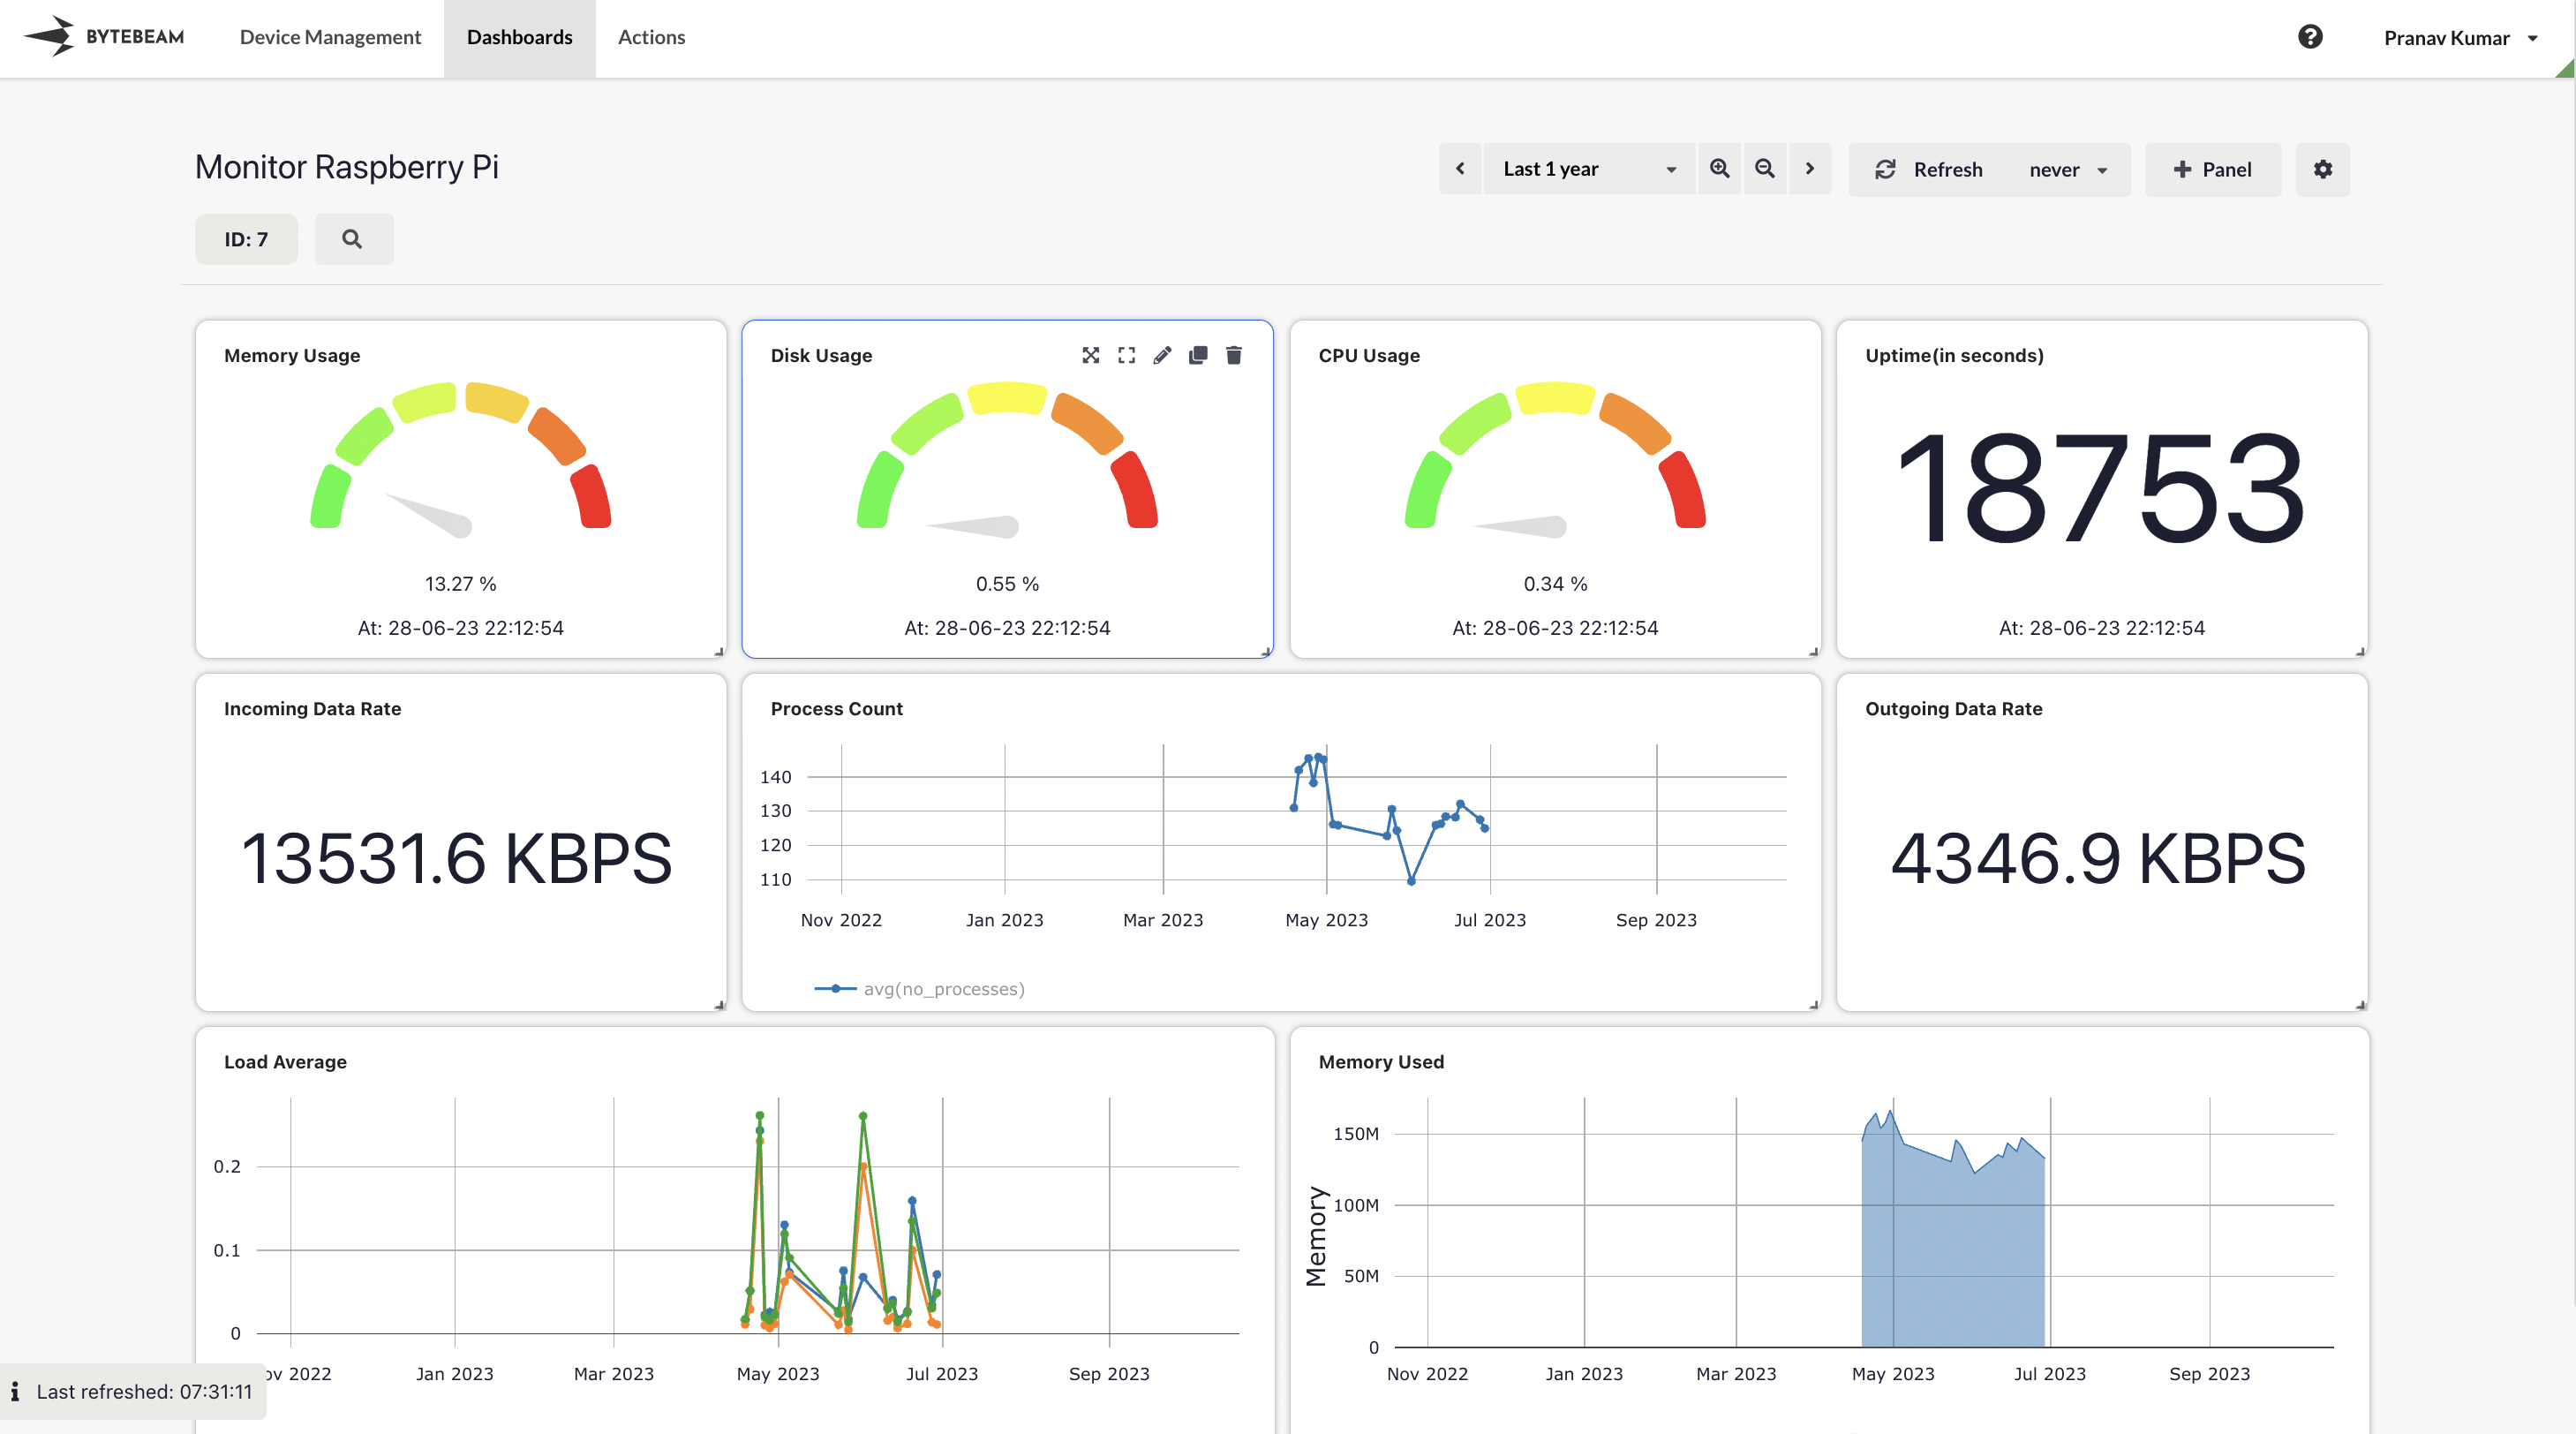This screenshot has height=1434, width=2576.
Task: Switch to Device Management tab
Action: pyautogui.click(x=330, y=37)
